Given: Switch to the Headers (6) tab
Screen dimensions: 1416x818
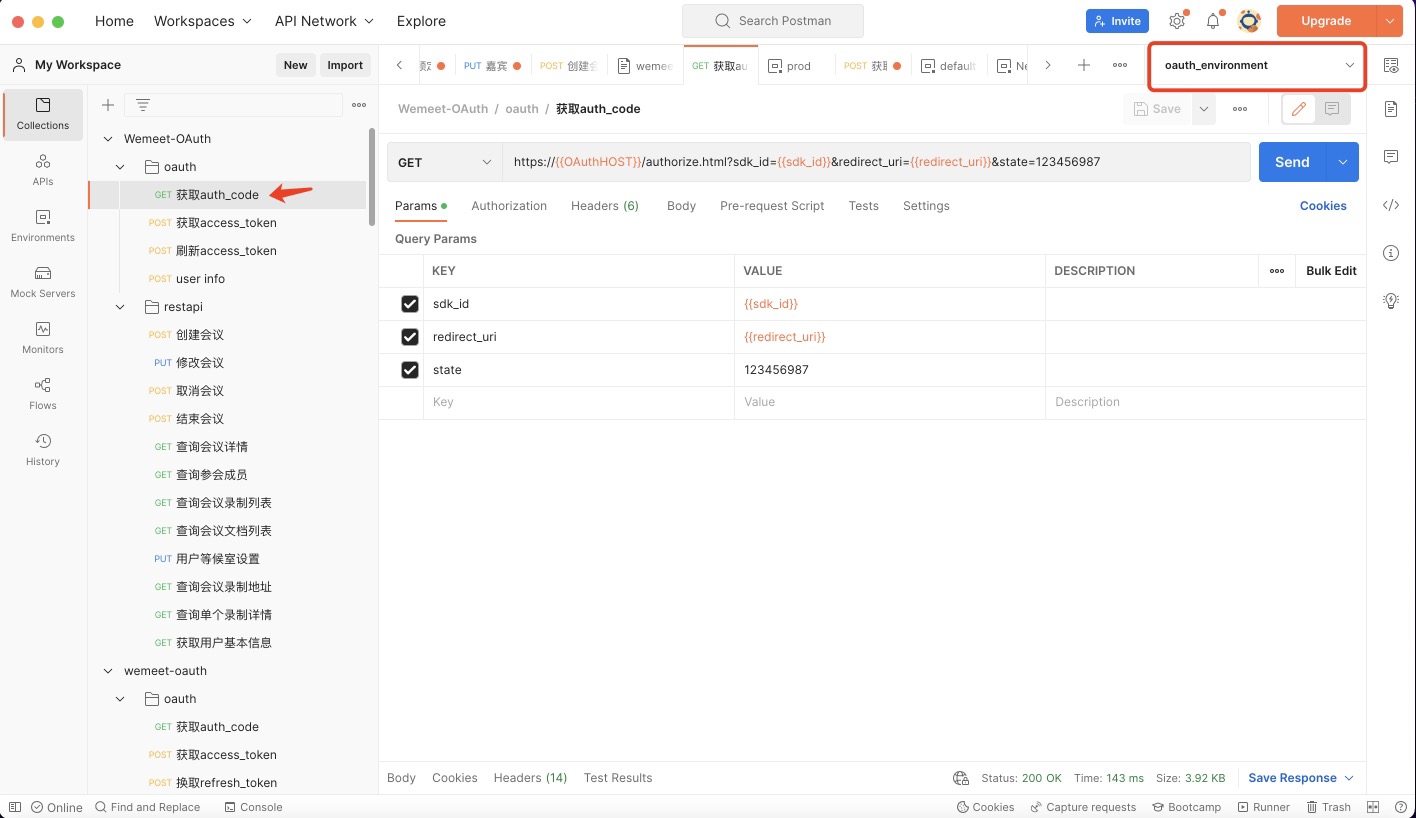Looking at the screenshot, I should click(605, 206).
